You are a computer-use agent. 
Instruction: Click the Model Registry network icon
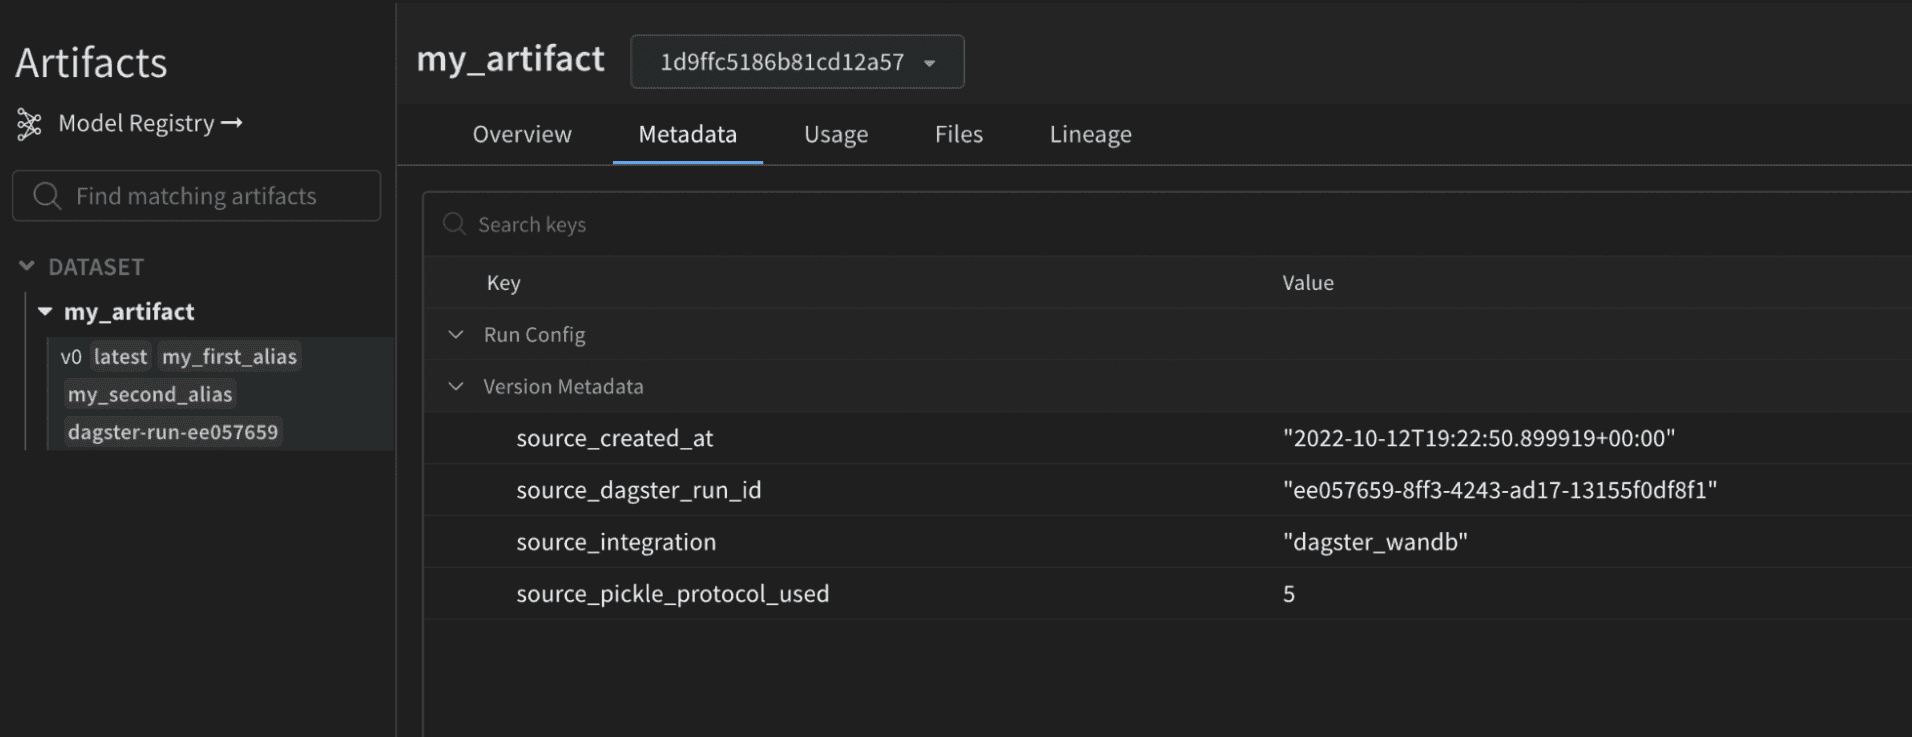(x=29, y=124)
